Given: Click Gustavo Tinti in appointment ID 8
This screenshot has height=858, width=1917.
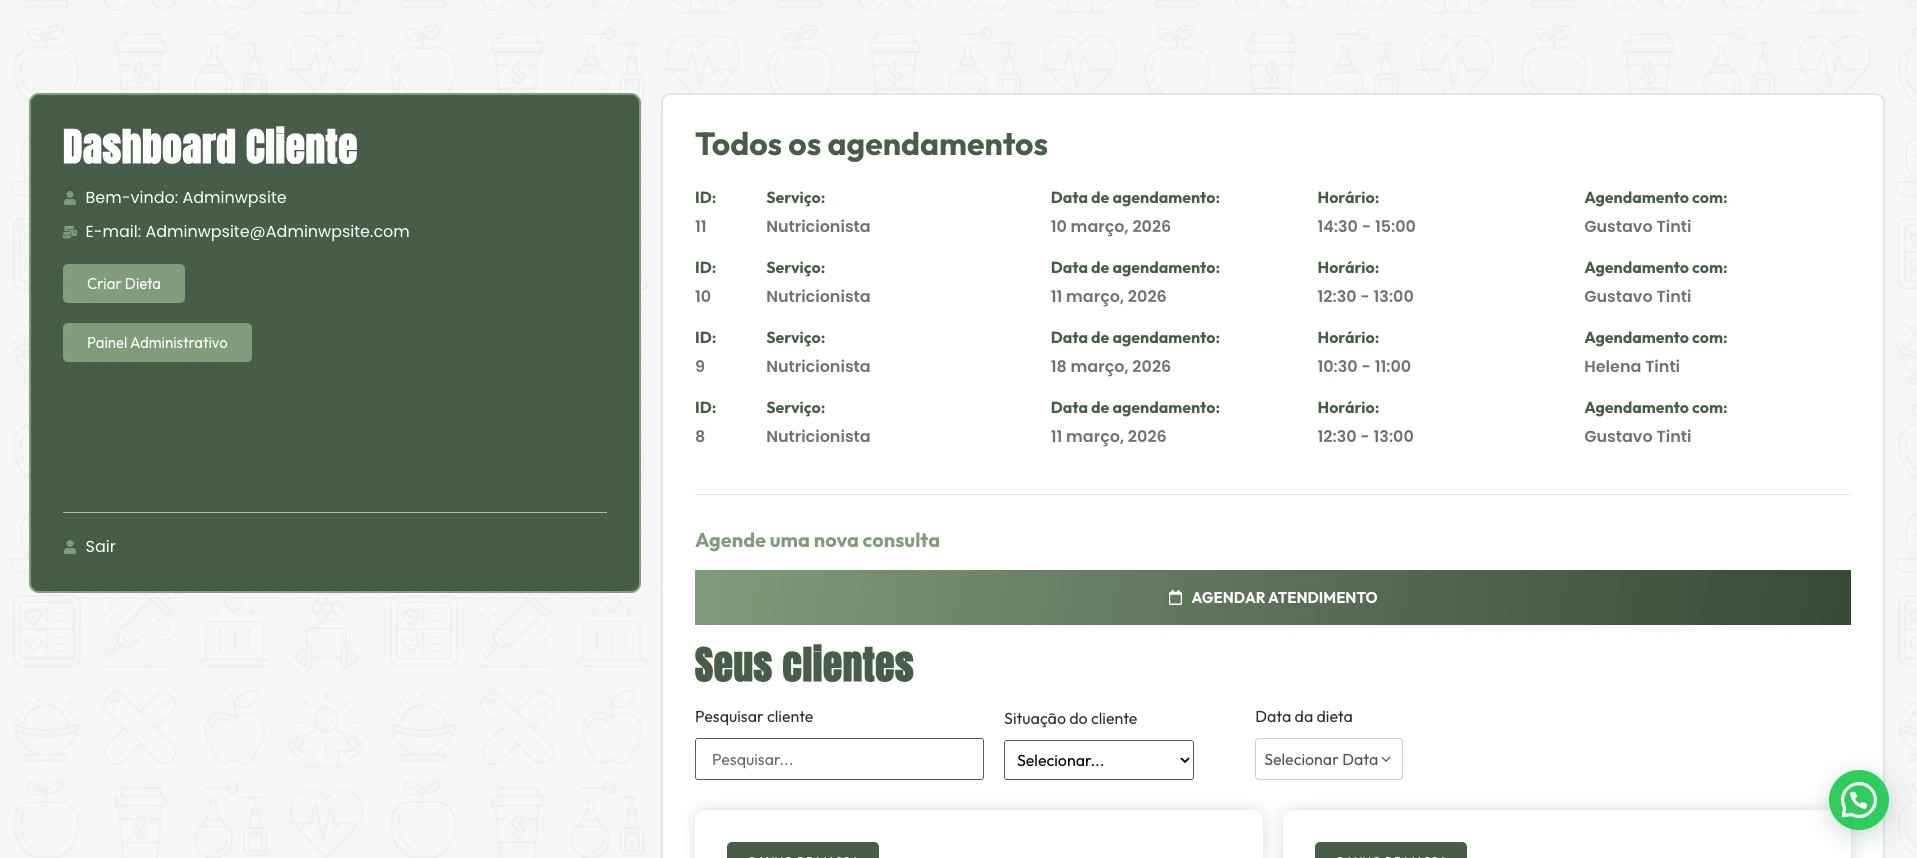Looking at the screenshot, I should (1637, 436).
